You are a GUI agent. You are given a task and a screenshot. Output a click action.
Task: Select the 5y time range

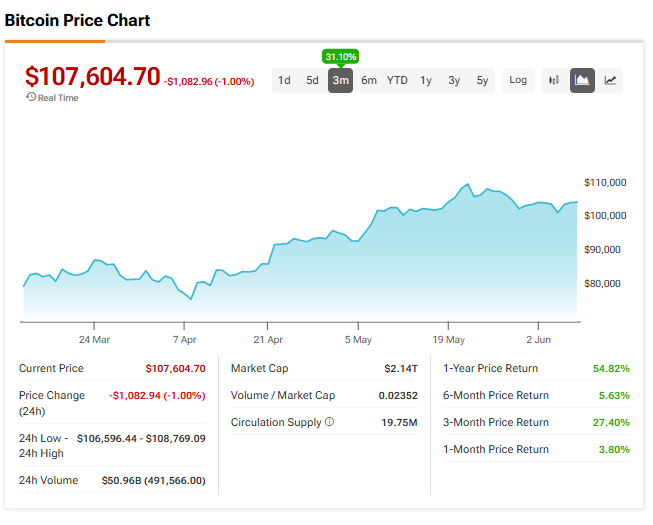[x=482, y=80]
